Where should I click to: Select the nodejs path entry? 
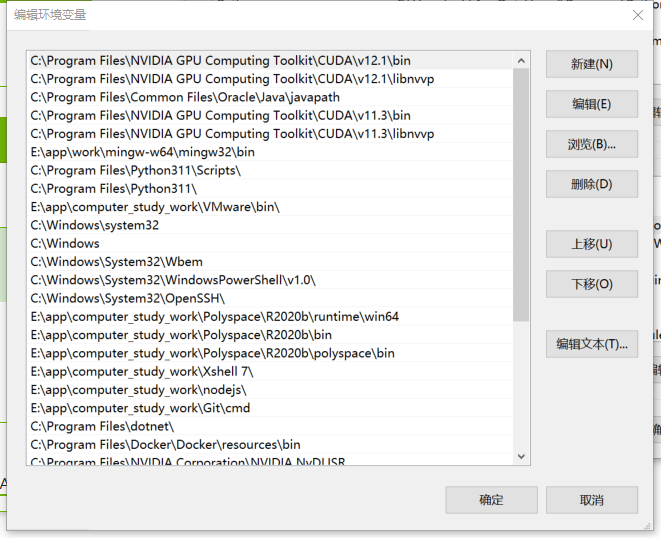point(138,390)
